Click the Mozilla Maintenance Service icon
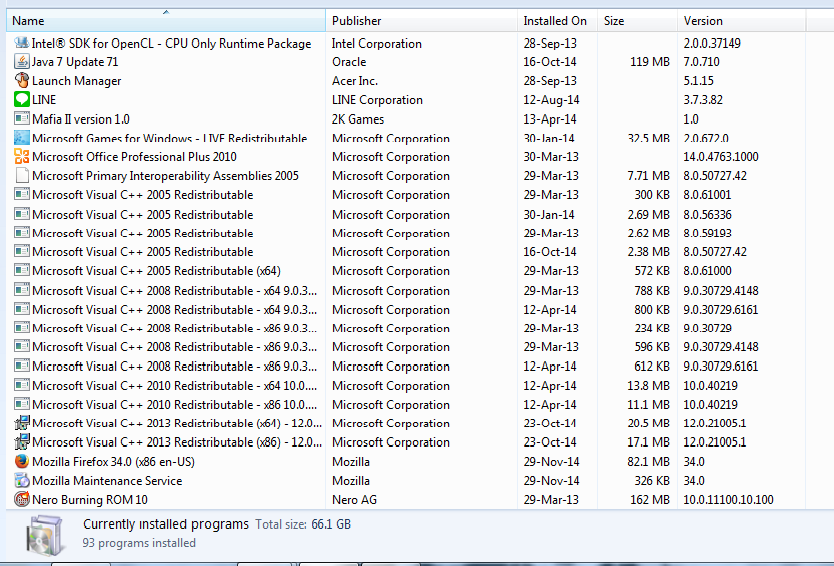The height and width of the screenshot is (566, 834). (21, 480)
